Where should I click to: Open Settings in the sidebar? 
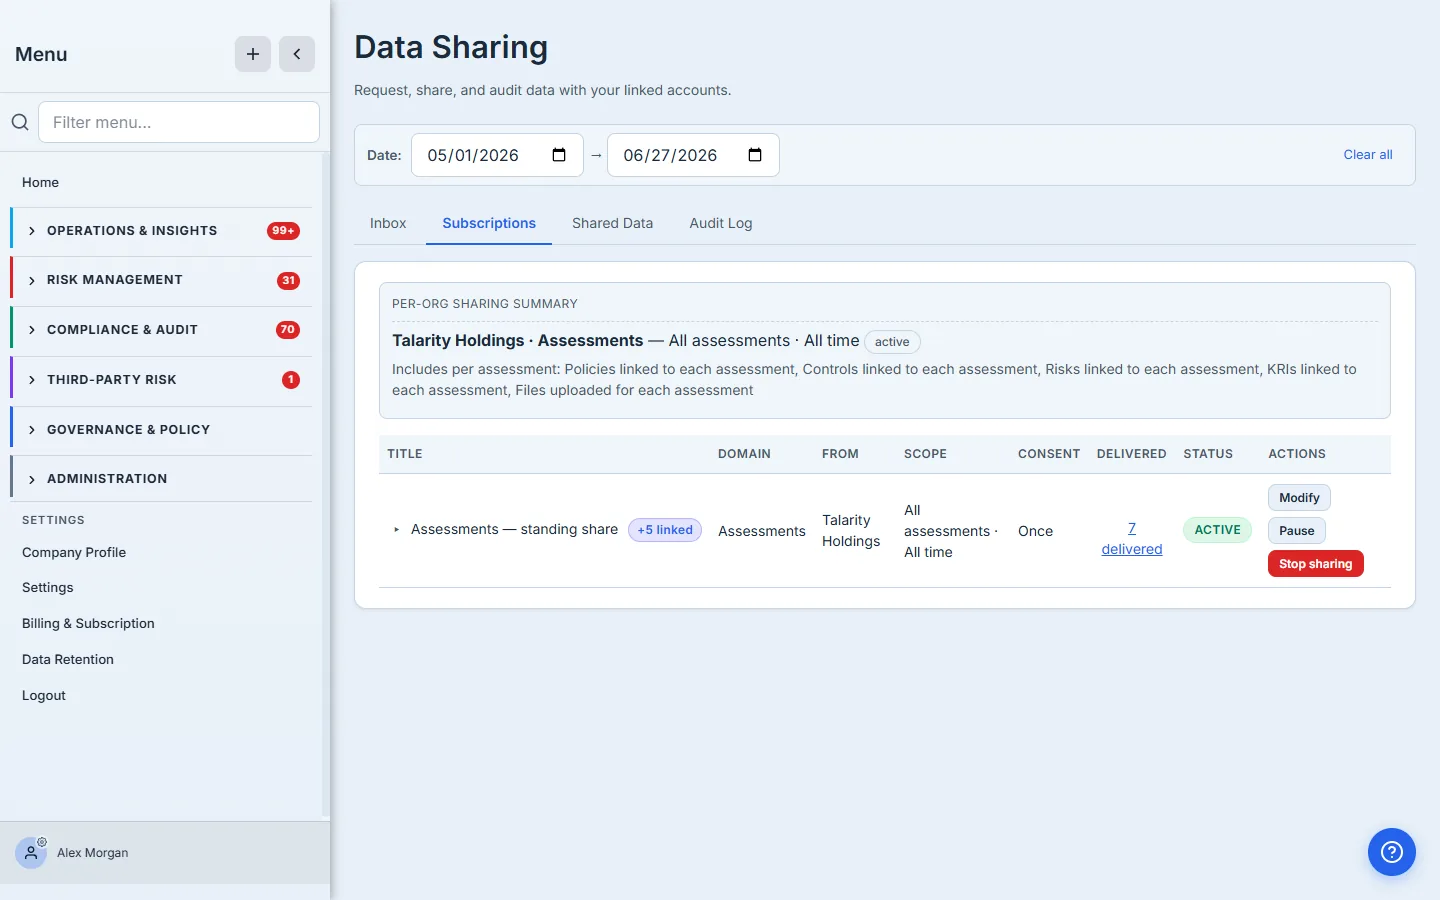pos(48,587)
